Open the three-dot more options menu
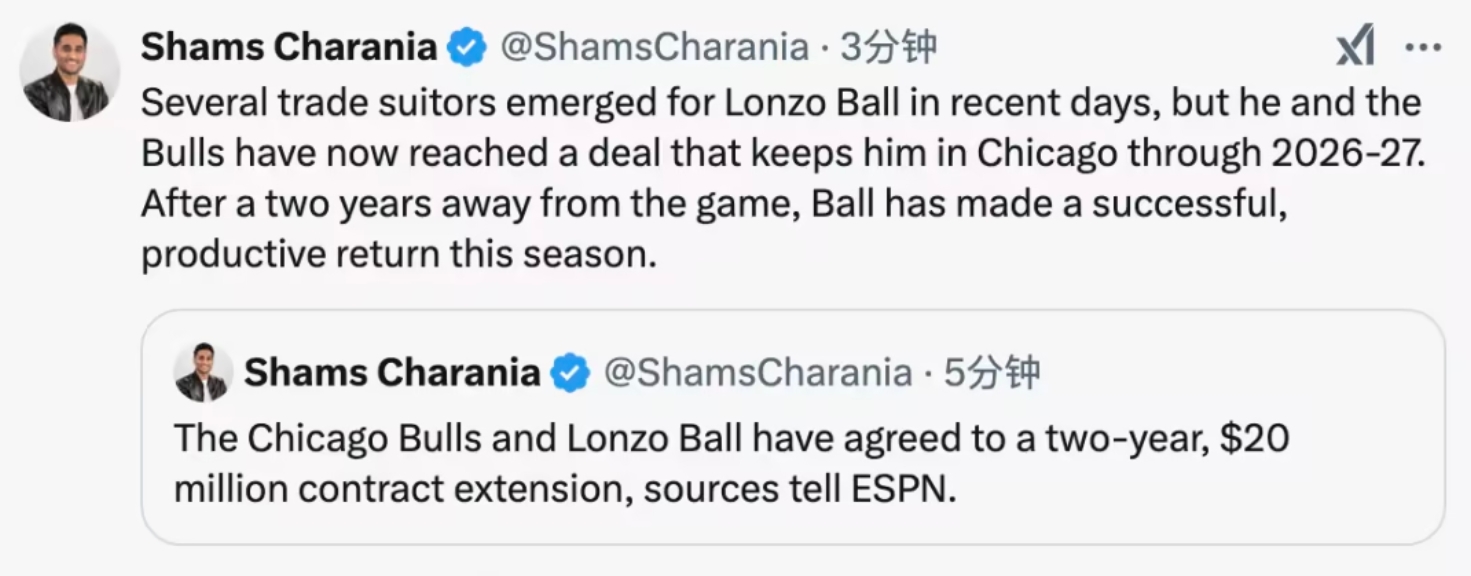Image resolution: width=1471 pixels, height=576 pixels. [x=1422, y=47]
